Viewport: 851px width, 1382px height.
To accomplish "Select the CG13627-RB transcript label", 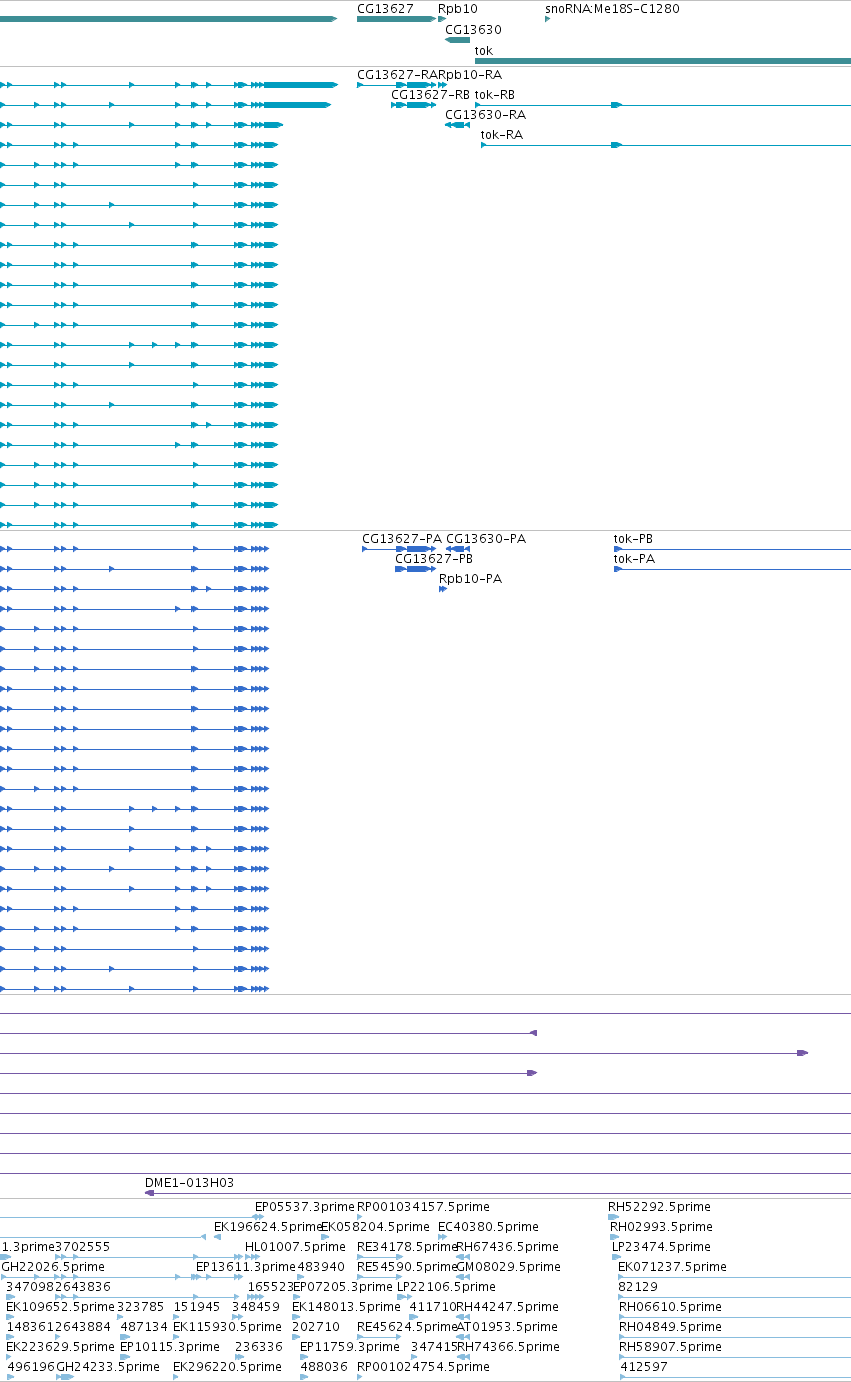I will [430, 94].
